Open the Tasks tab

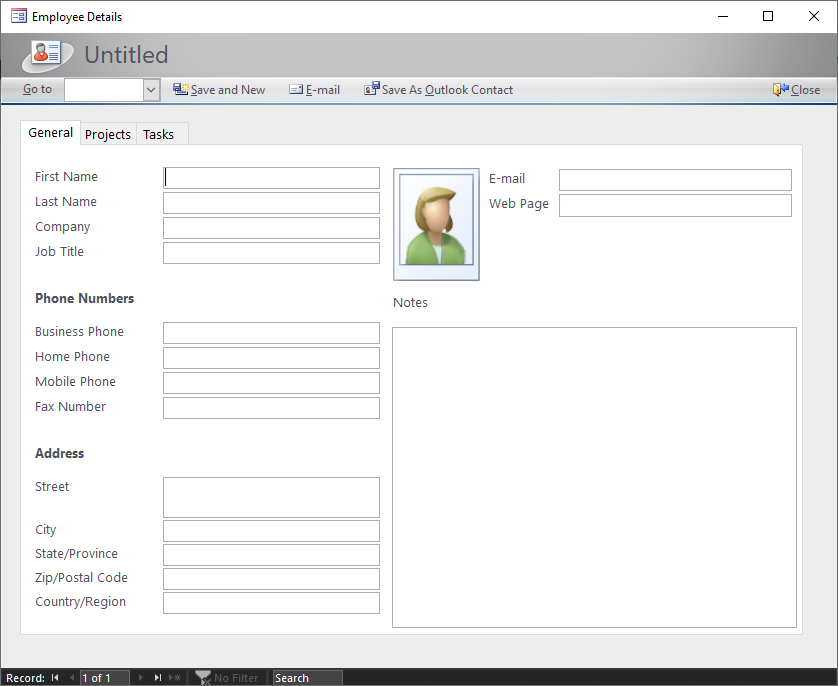[x=158, y=134]
